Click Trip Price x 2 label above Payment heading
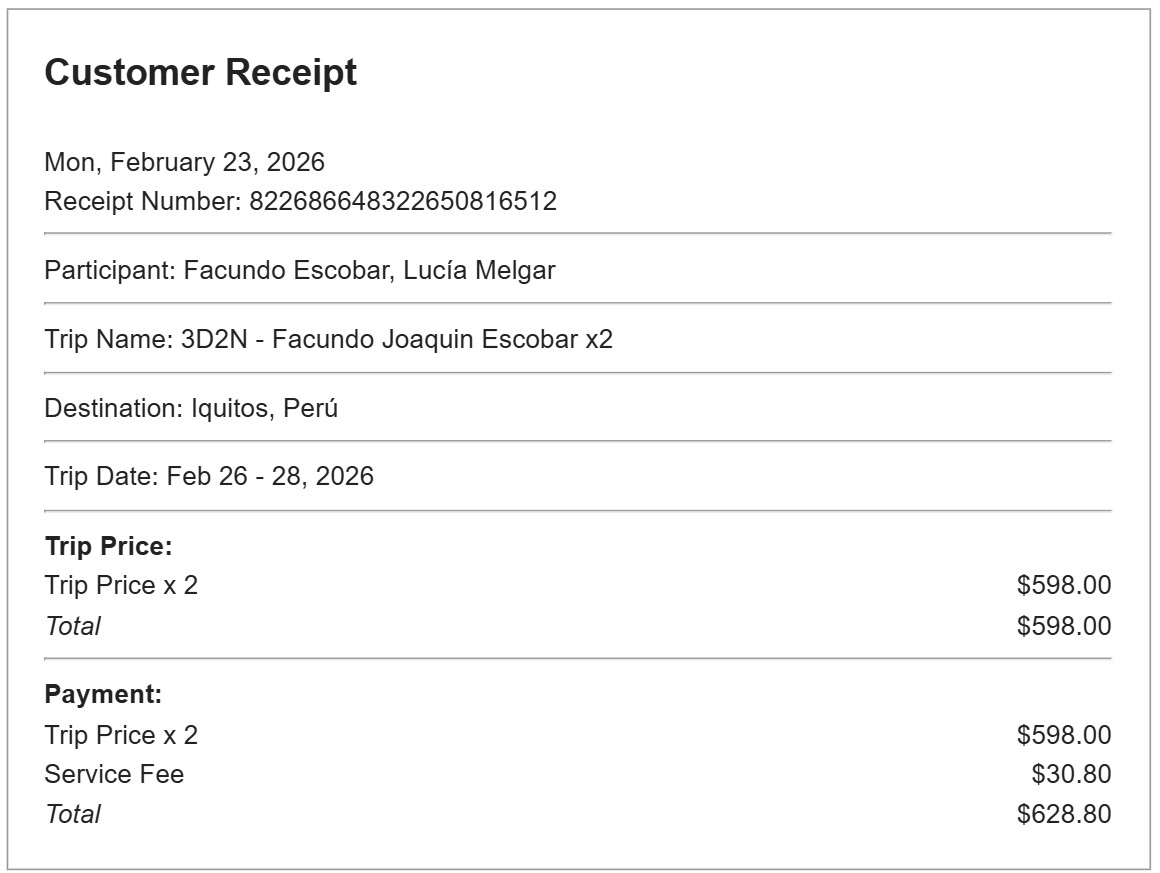Viewport: 1160px width, 873px height. [121, 585]
